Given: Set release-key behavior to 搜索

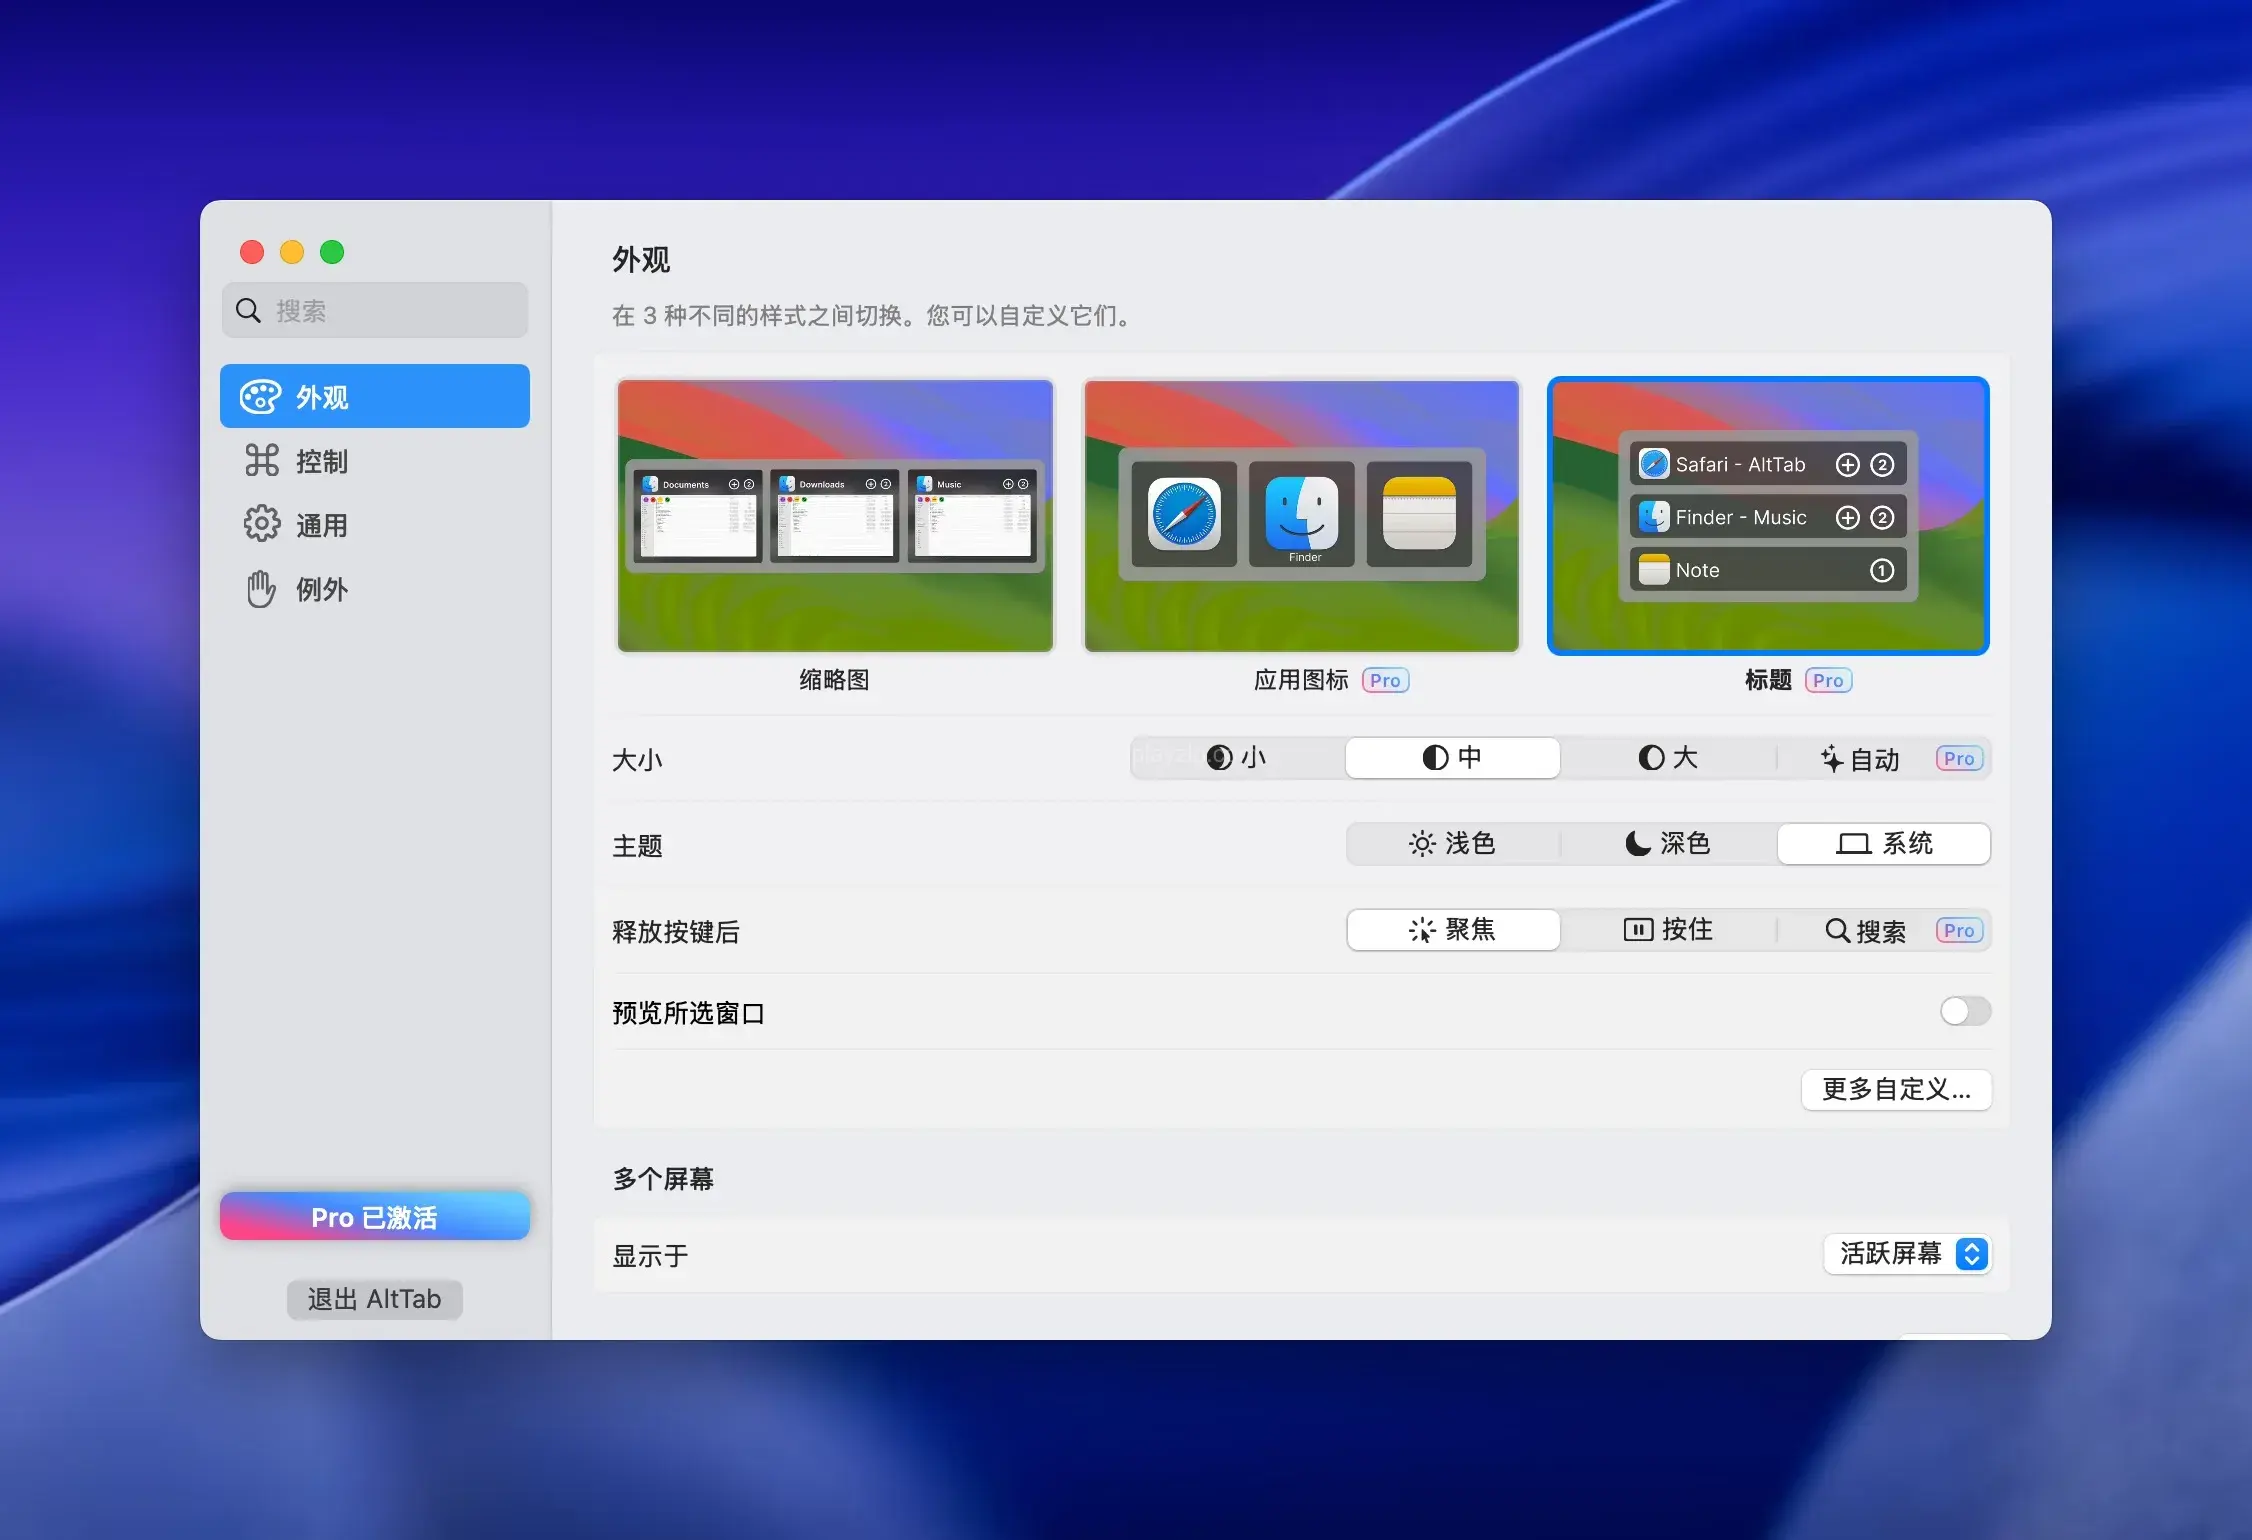Looking at the screenshot, I should click(x=1884, y=931).
